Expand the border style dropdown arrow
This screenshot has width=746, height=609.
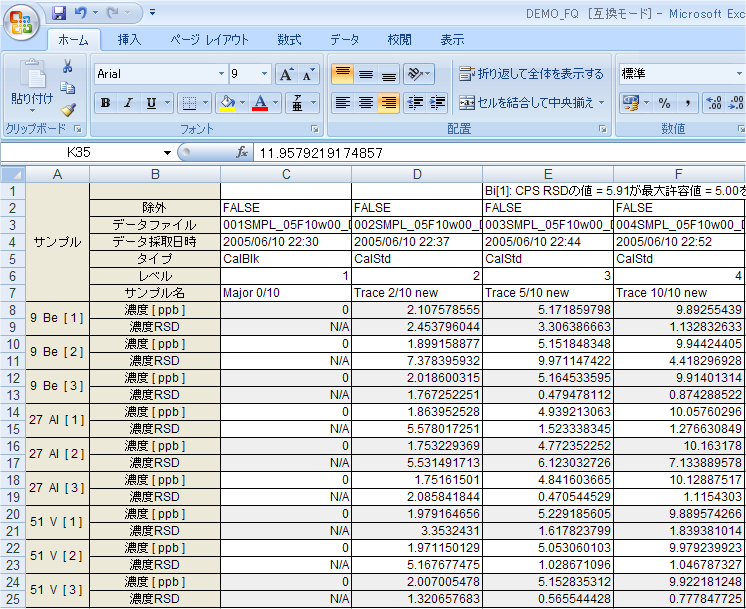coord(206,103)
